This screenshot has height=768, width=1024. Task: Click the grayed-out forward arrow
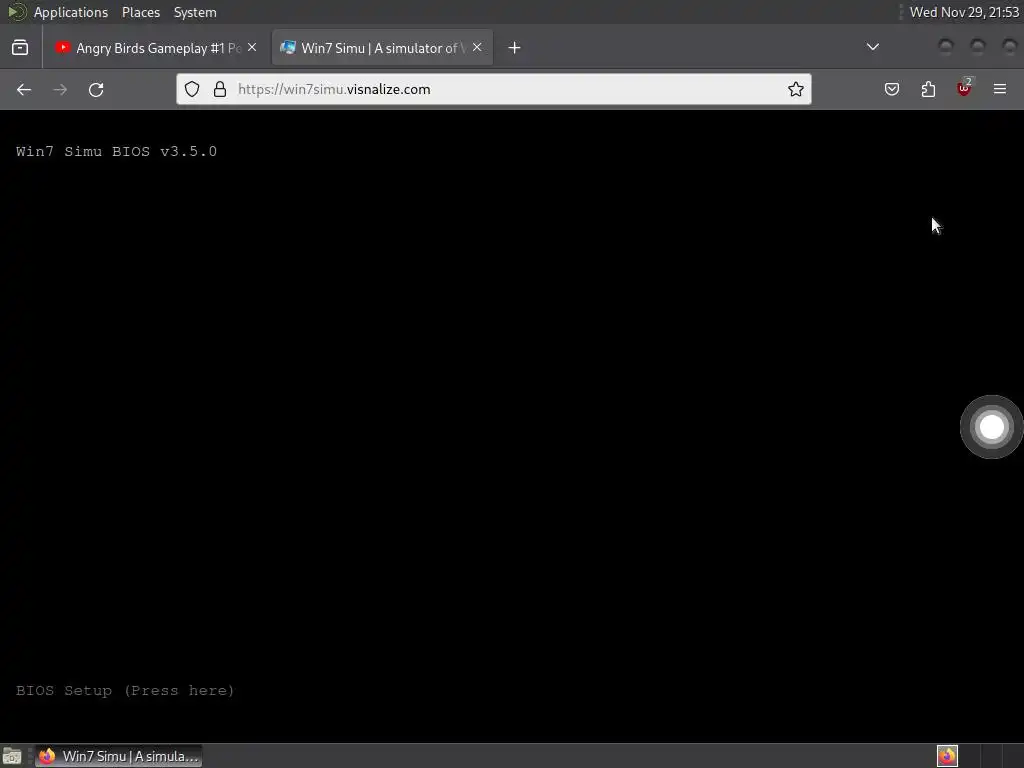pyautogui.click(x=60, y=89)
